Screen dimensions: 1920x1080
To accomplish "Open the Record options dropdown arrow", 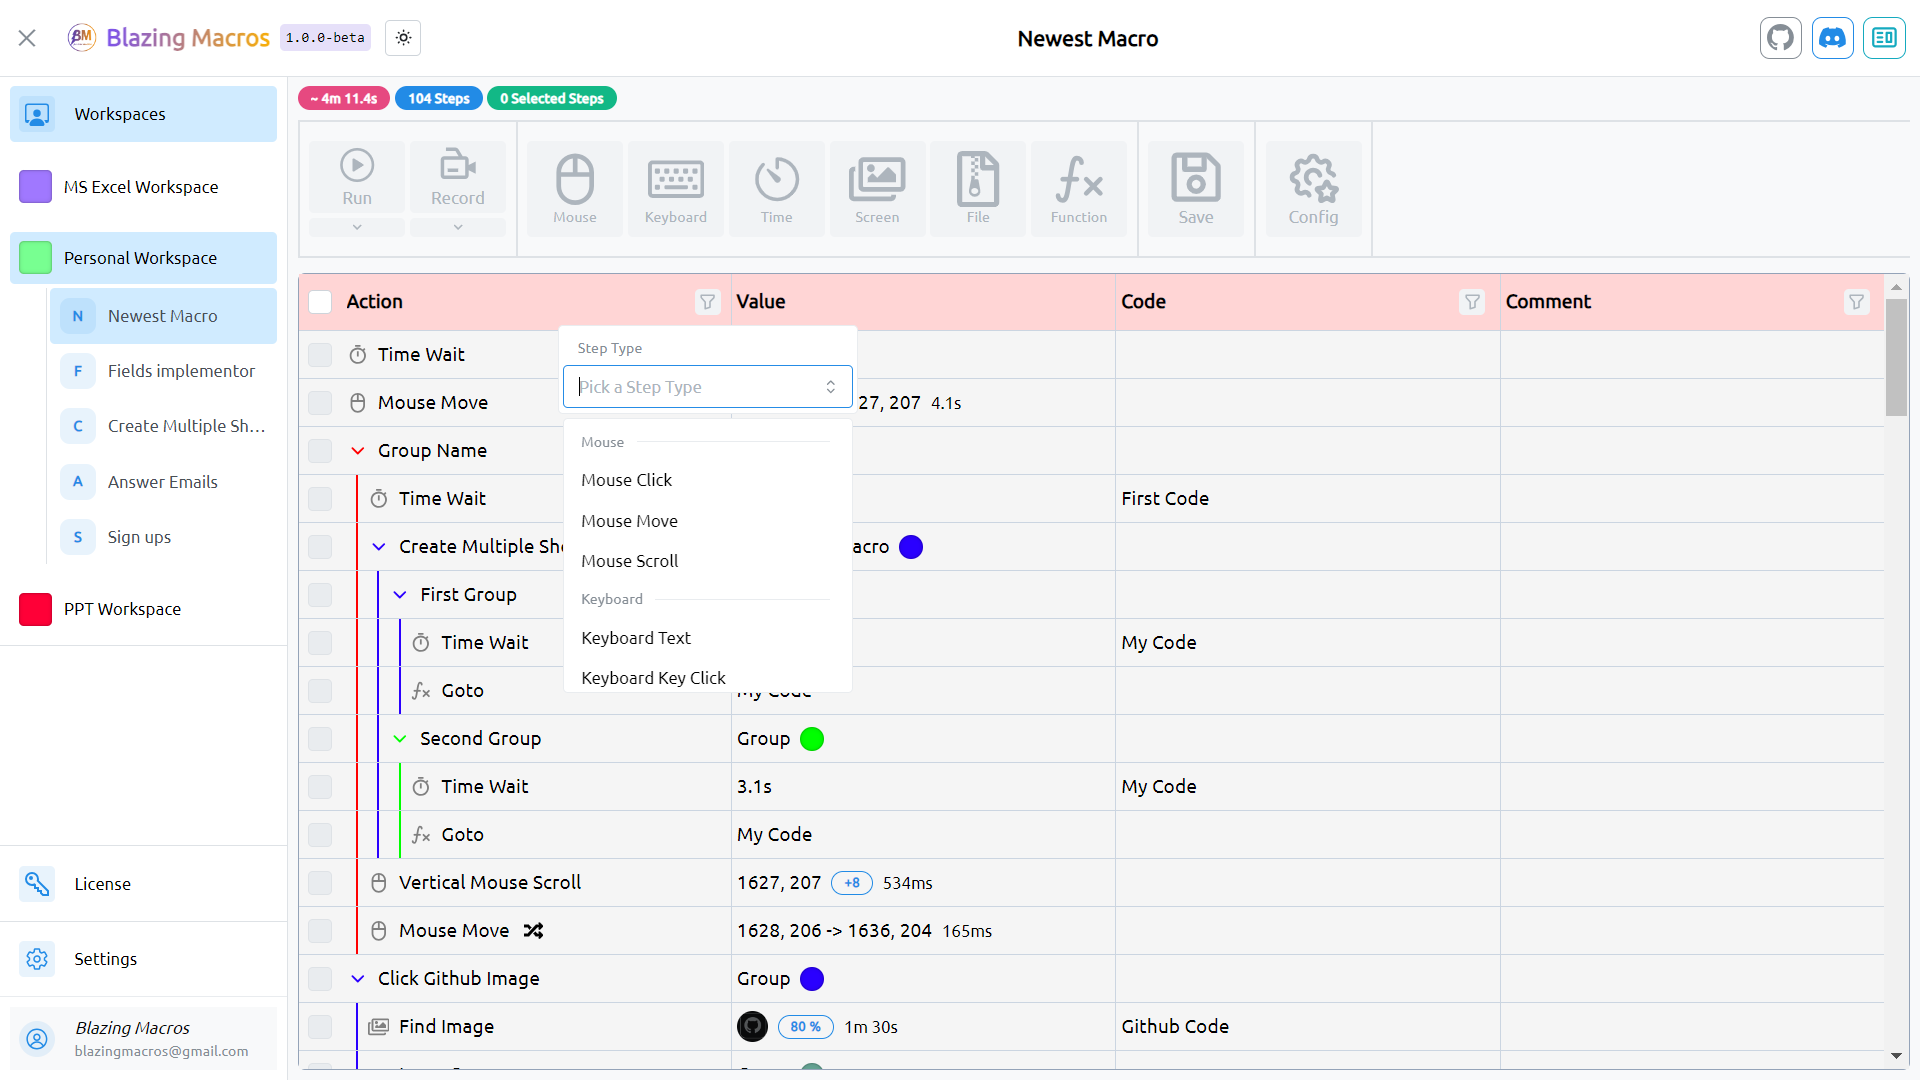I will (x=458, y=227).
